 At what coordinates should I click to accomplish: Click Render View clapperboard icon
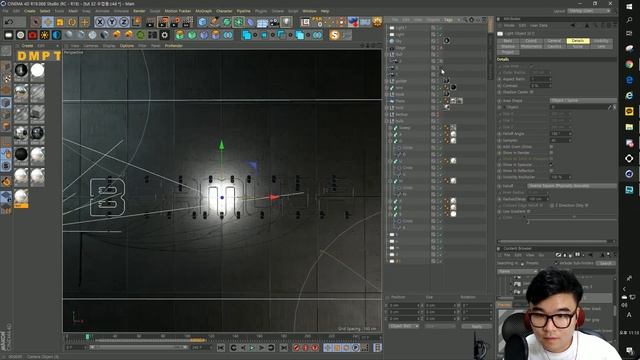151,22
